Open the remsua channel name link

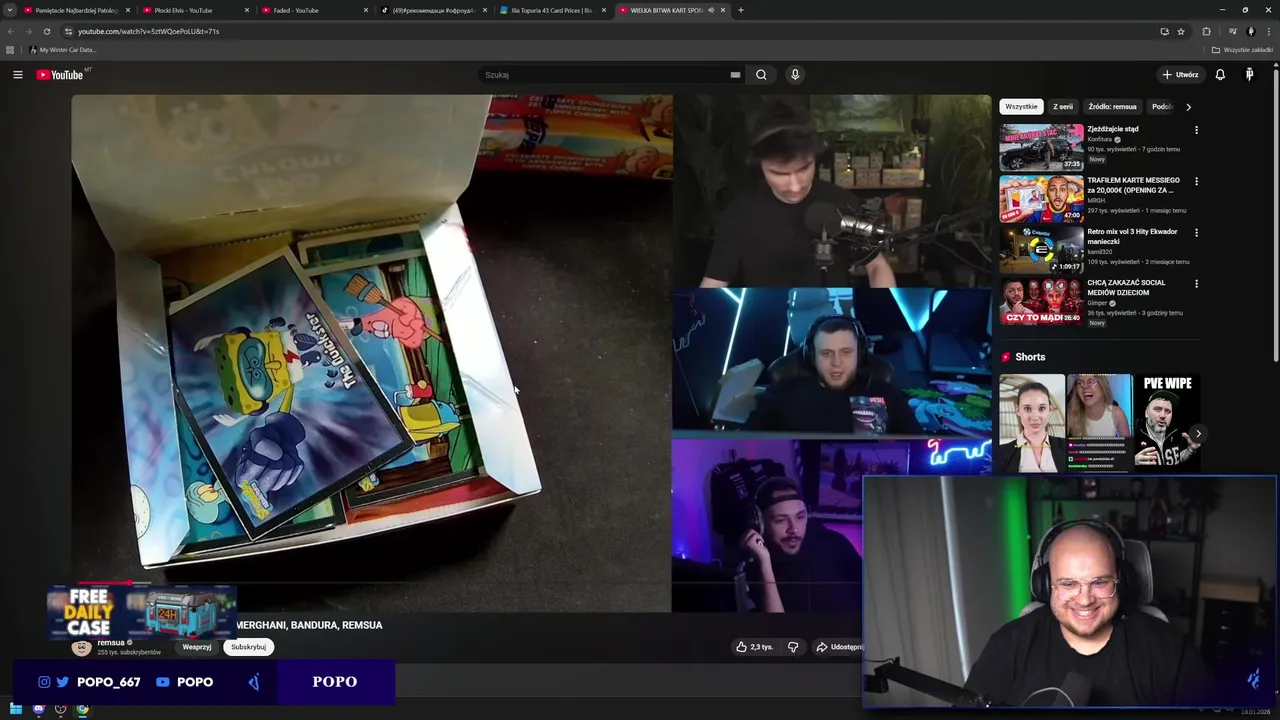pyautogui.click(x=111, y=643)
